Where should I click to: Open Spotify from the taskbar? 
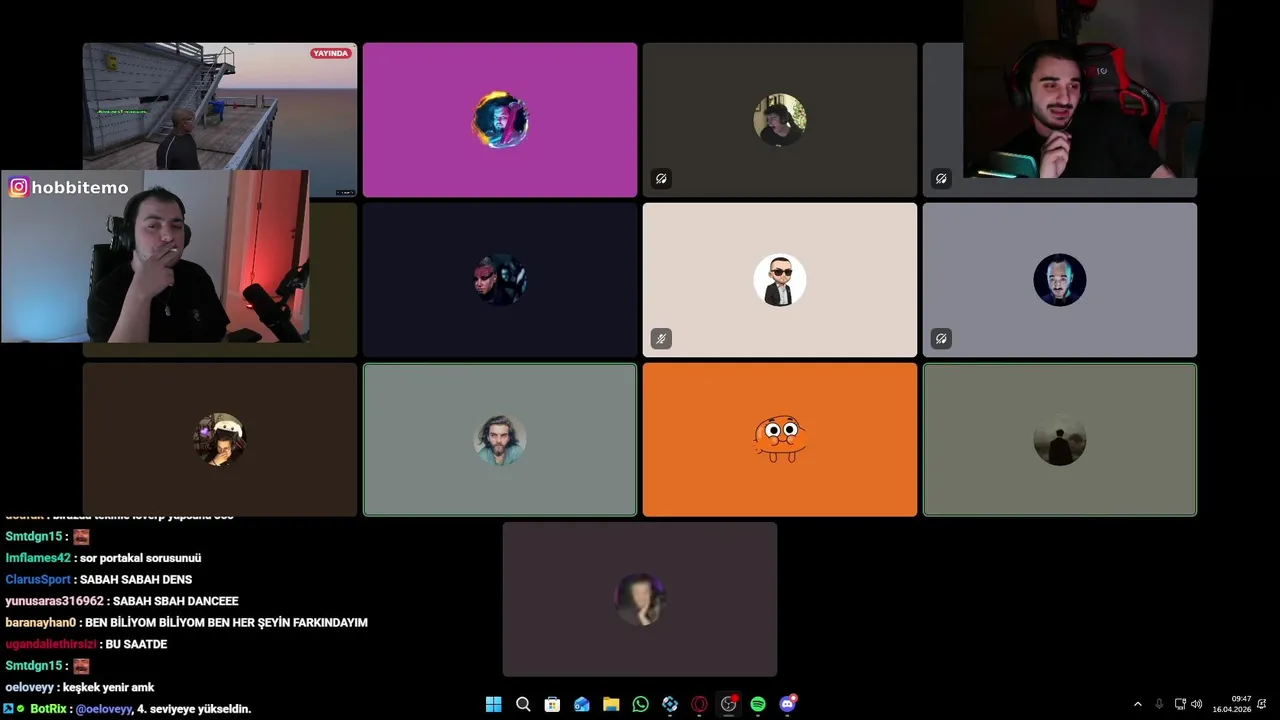tap(758, 704)
